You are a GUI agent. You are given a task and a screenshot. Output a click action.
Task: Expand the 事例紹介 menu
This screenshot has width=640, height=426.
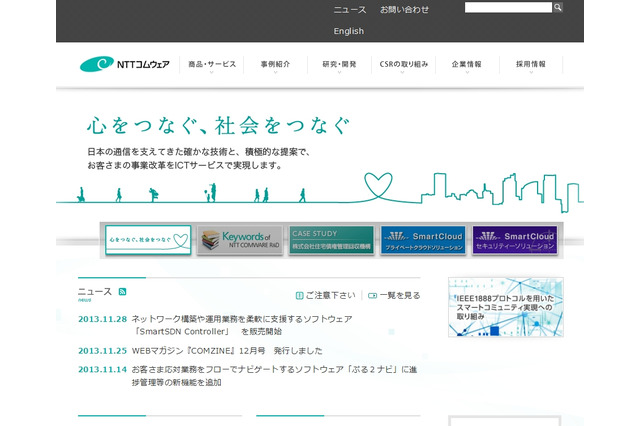point(276,65)
